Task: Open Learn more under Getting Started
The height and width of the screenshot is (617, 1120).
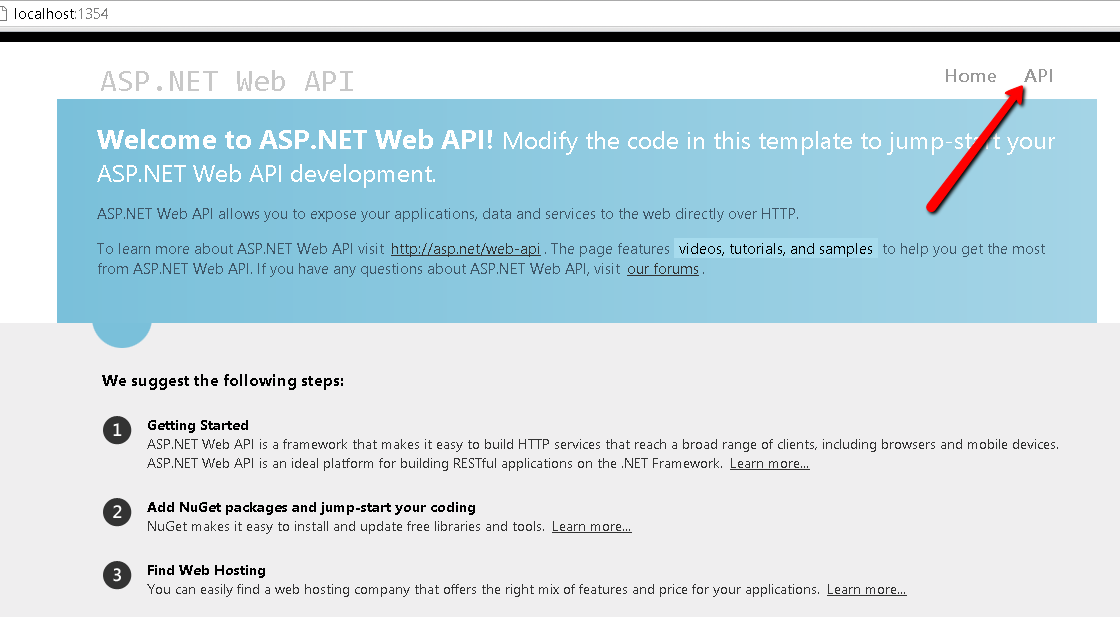Action: pos(769,463)
